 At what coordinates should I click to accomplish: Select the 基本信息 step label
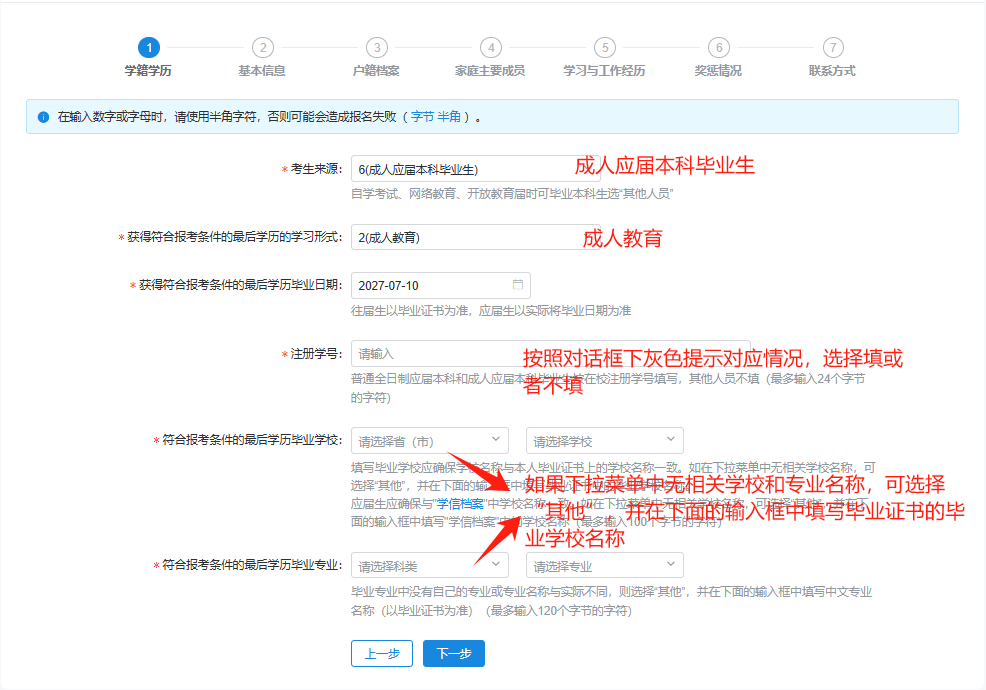[262, 70]
